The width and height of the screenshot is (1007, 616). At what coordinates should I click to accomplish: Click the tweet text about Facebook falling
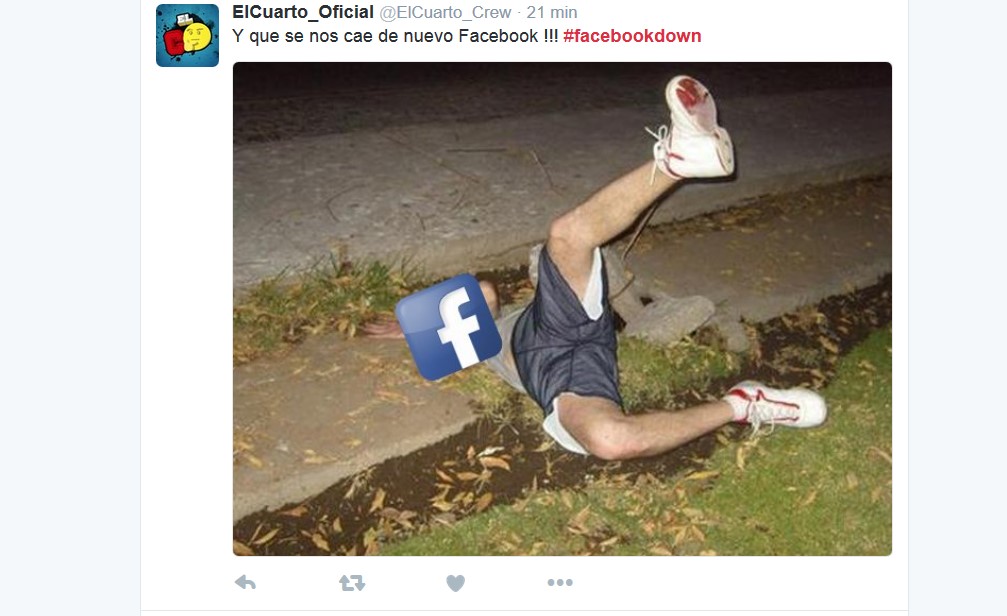(395, 36)
